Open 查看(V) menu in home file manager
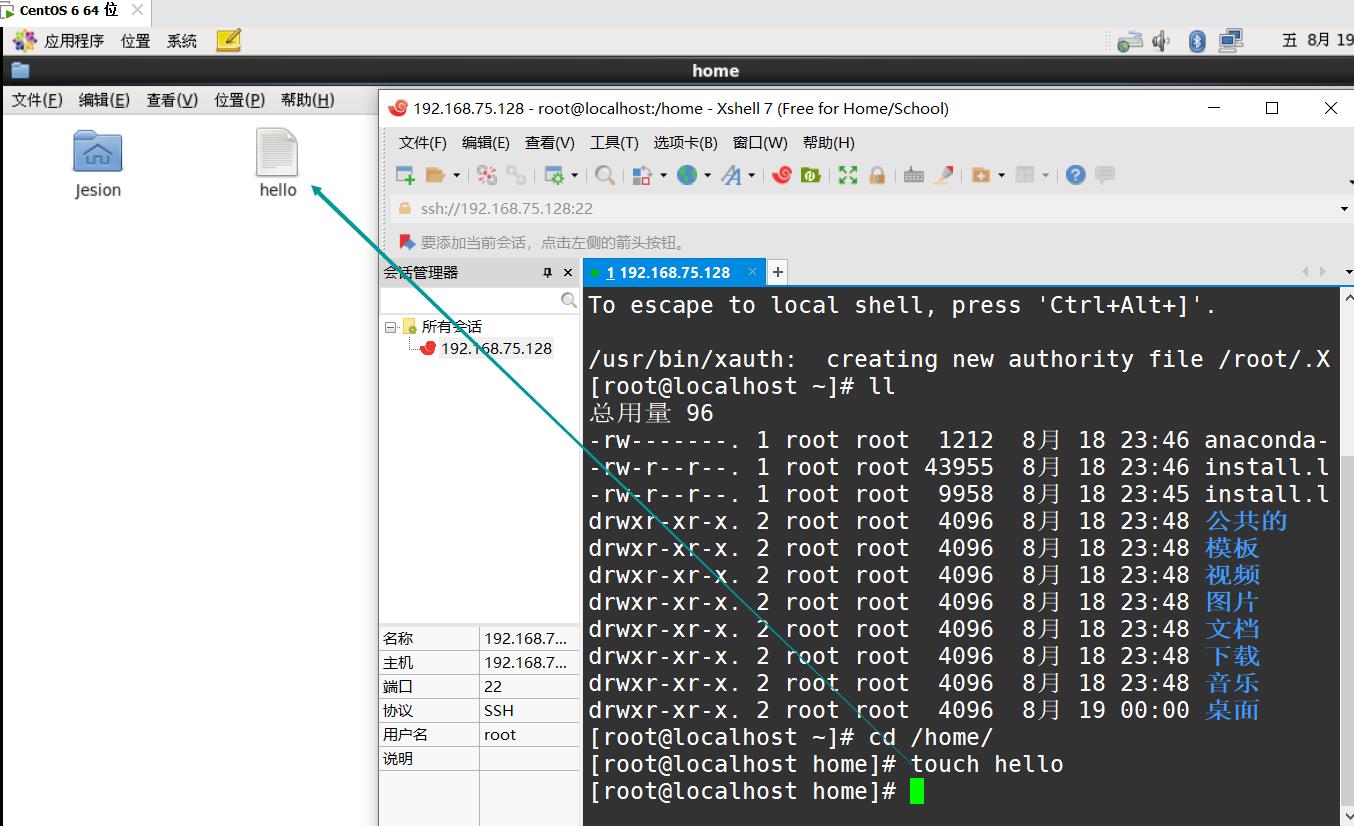1354x826 pixels. (172, 100)
